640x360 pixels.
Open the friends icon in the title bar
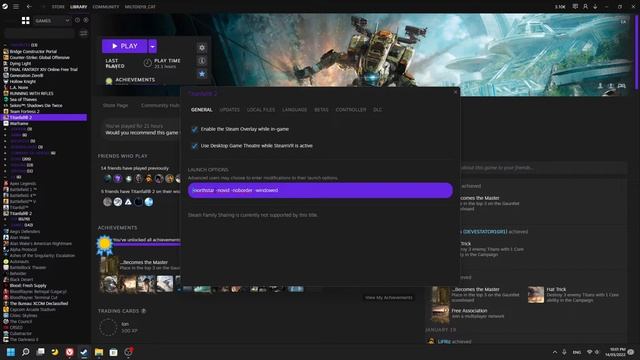coord(585,7)
